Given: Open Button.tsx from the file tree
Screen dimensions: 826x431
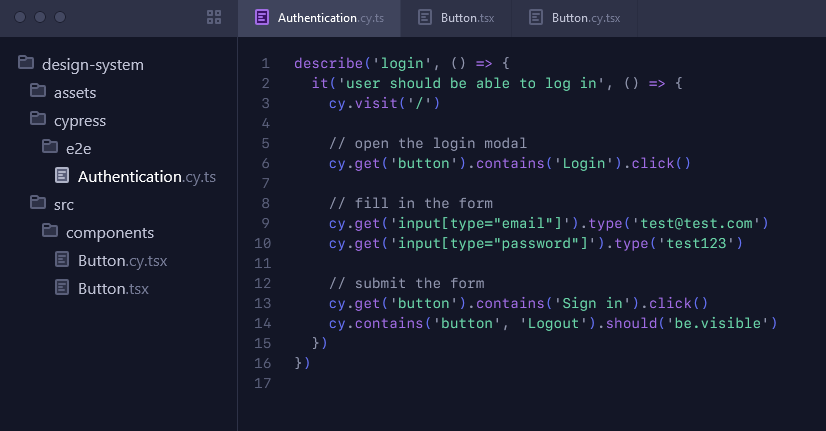Looking at the screenshot, I should pos(113,289).
